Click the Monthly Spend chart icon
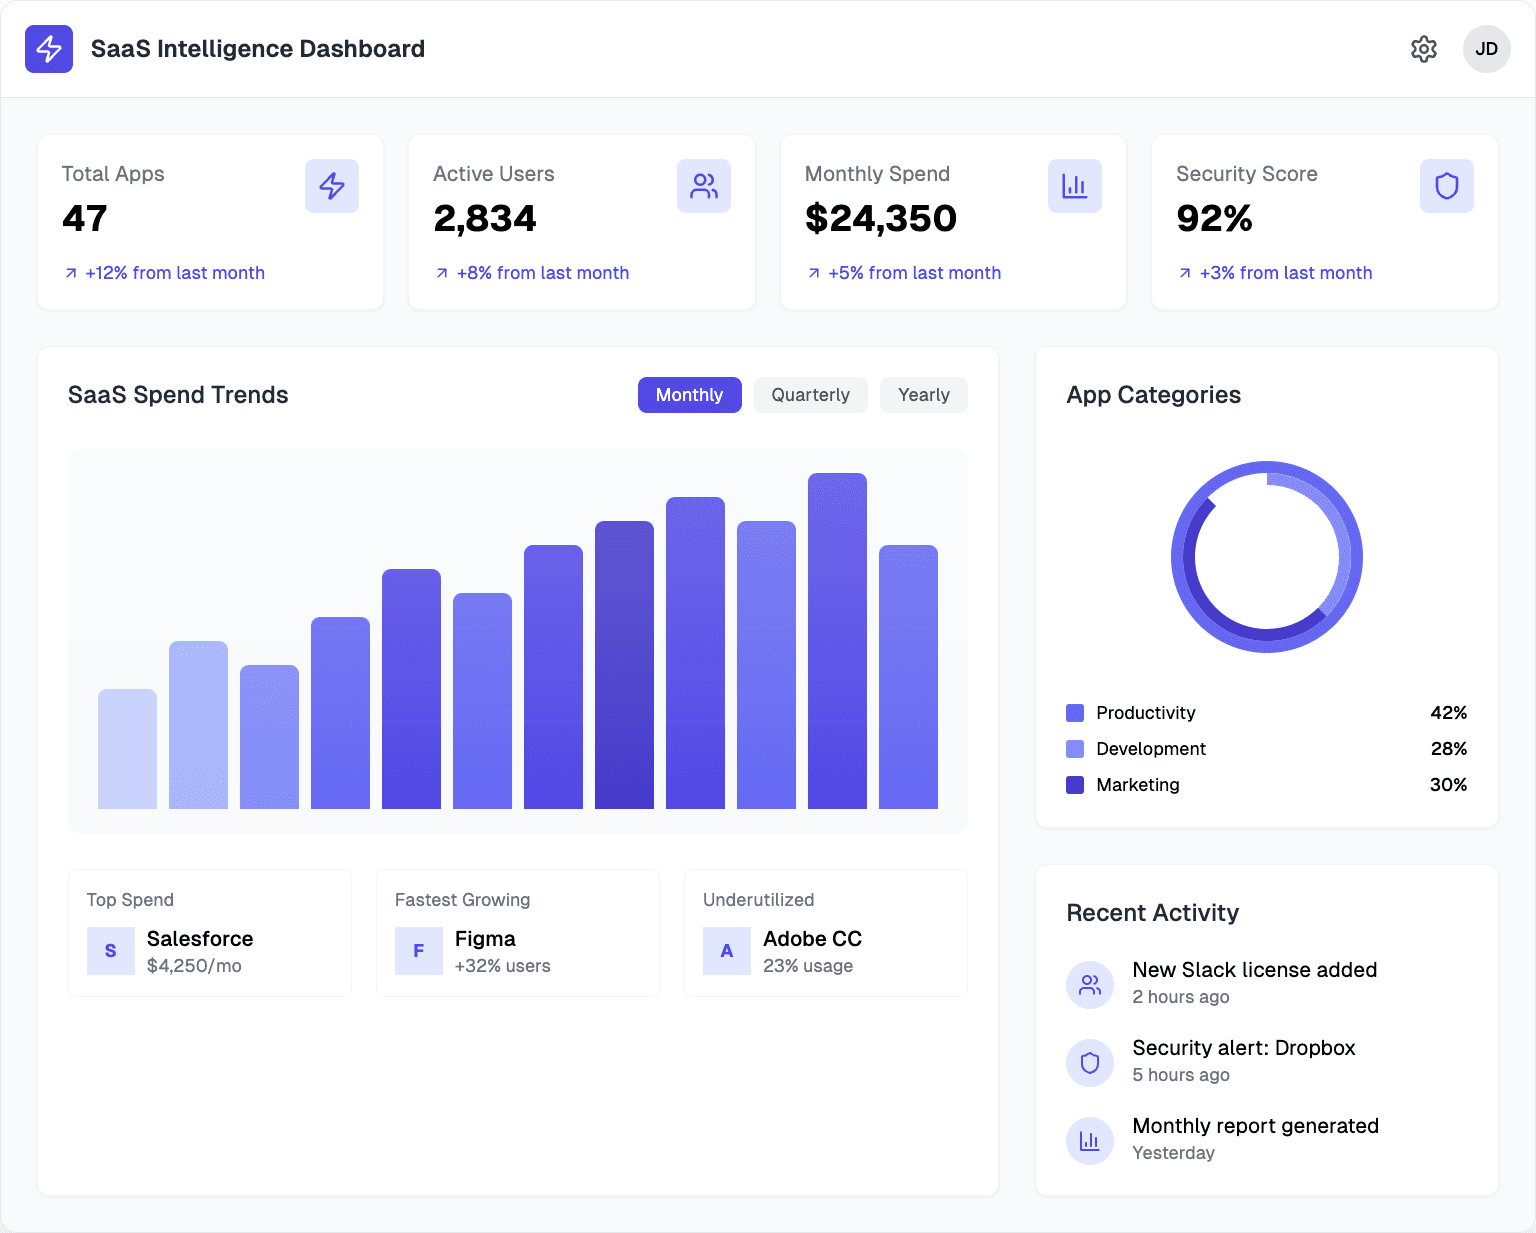 [x=1075, y=186]
